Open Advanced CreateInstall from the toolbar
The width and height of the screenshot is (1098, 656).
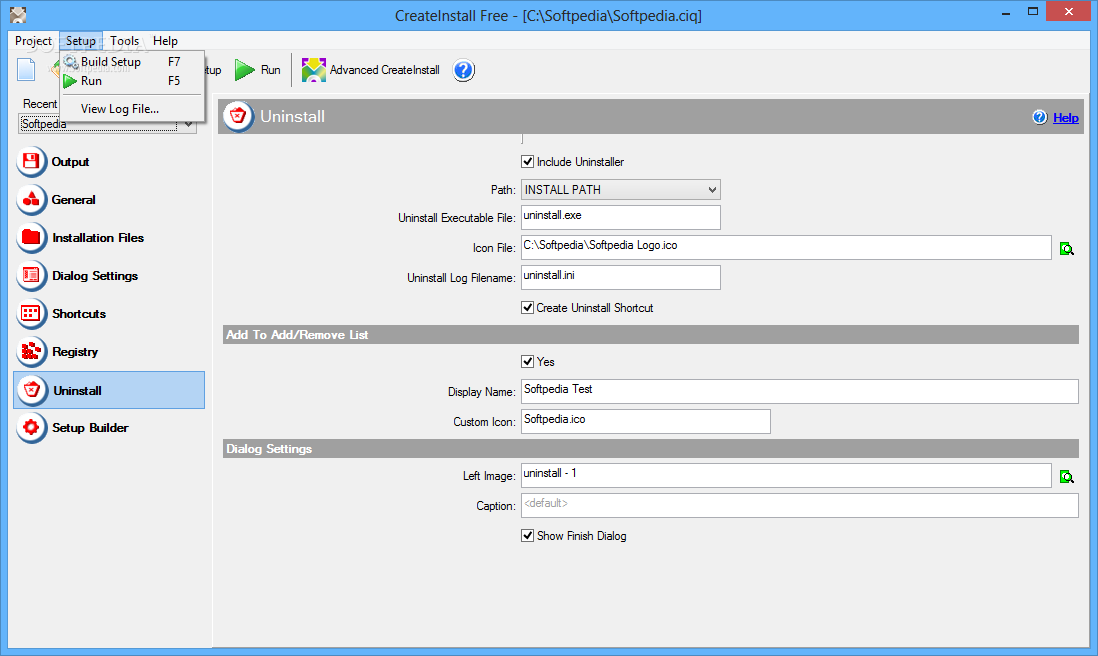[370, 70]
